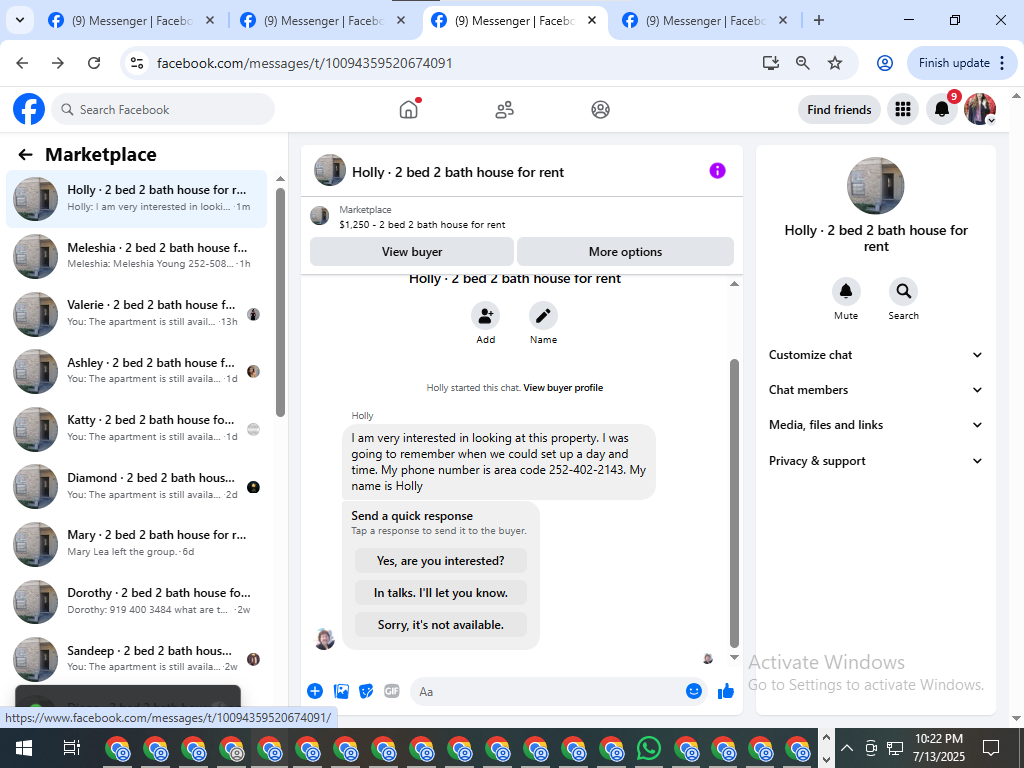Open Ashley's conversation
Image resolution: width=1024 pixels, height=768 pixels.
click(136, 371)
